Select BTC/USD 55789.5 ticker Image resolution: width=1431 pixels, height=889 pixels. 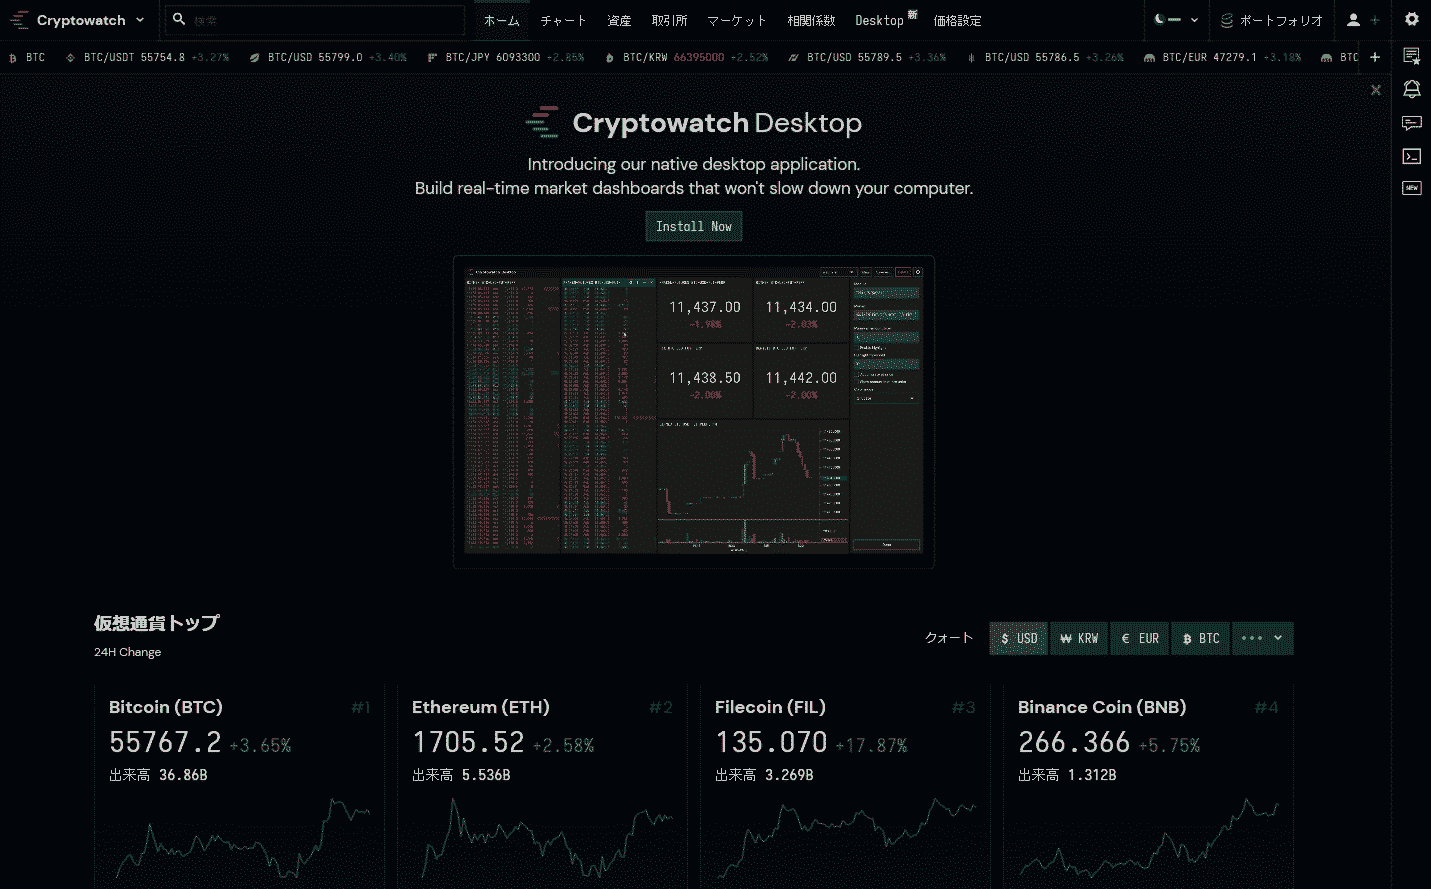pyautogui.click(x=867, y=57)
